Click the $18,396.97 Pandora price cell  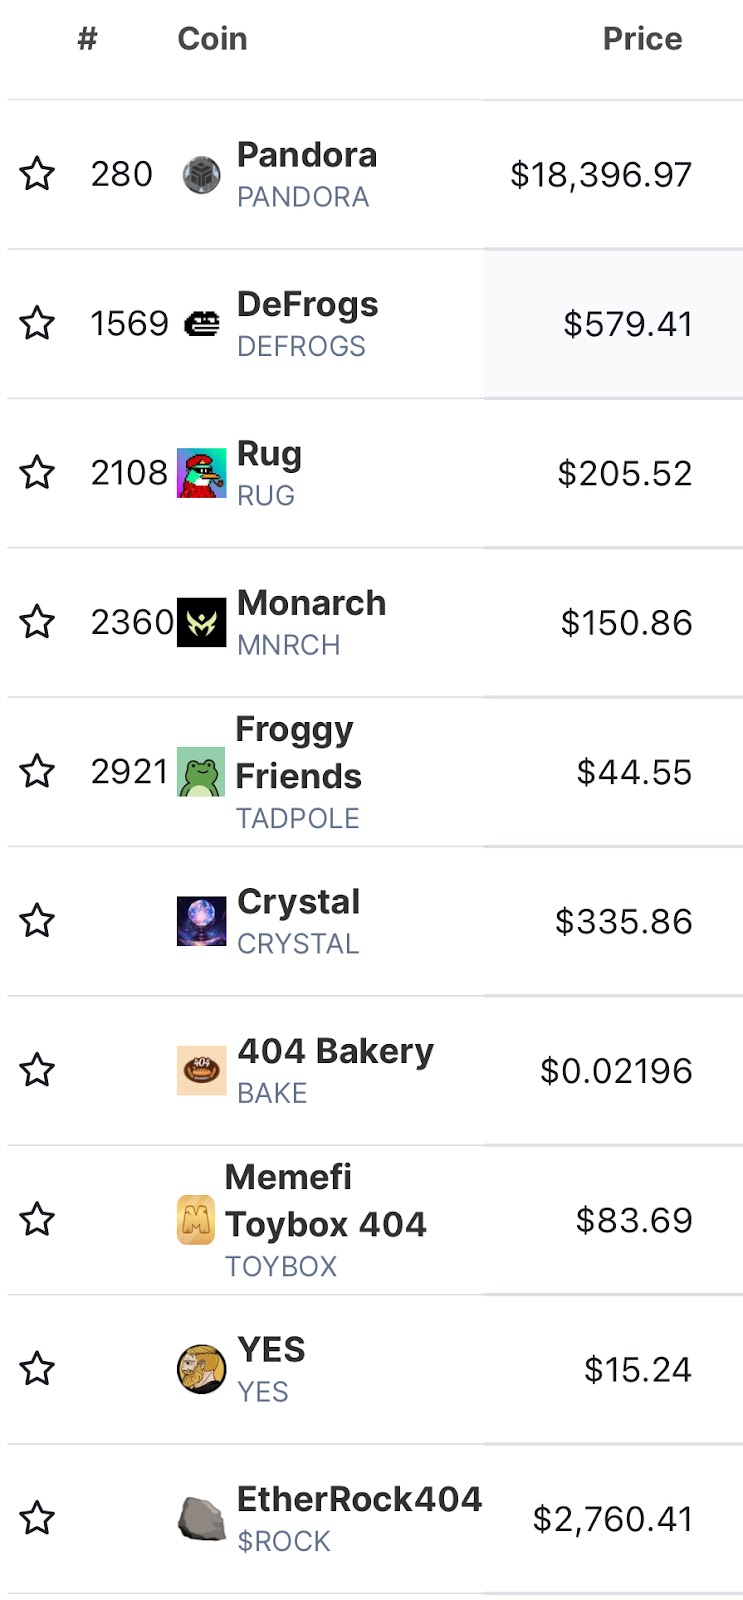pyautogui.click(x=601, y=175)
